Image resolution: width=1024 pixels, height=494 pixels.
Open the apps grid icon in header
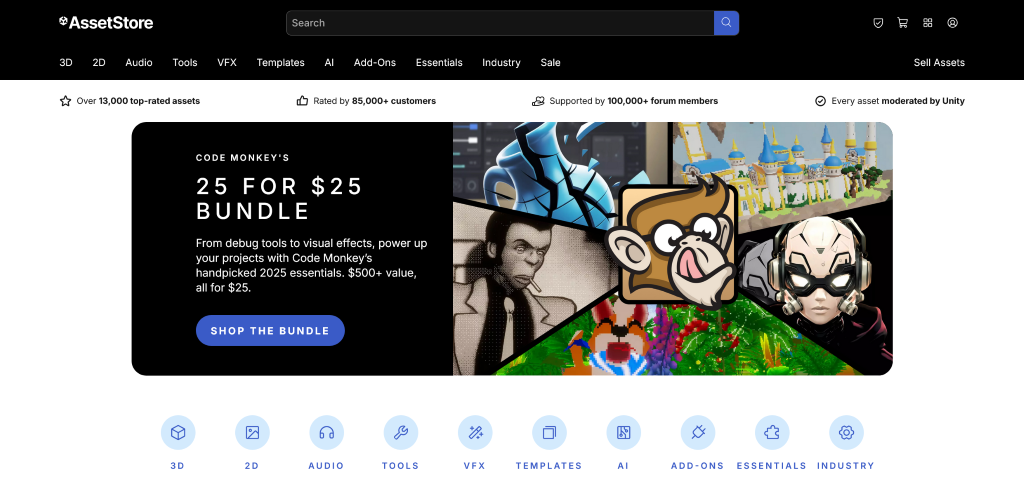(927, 23)
